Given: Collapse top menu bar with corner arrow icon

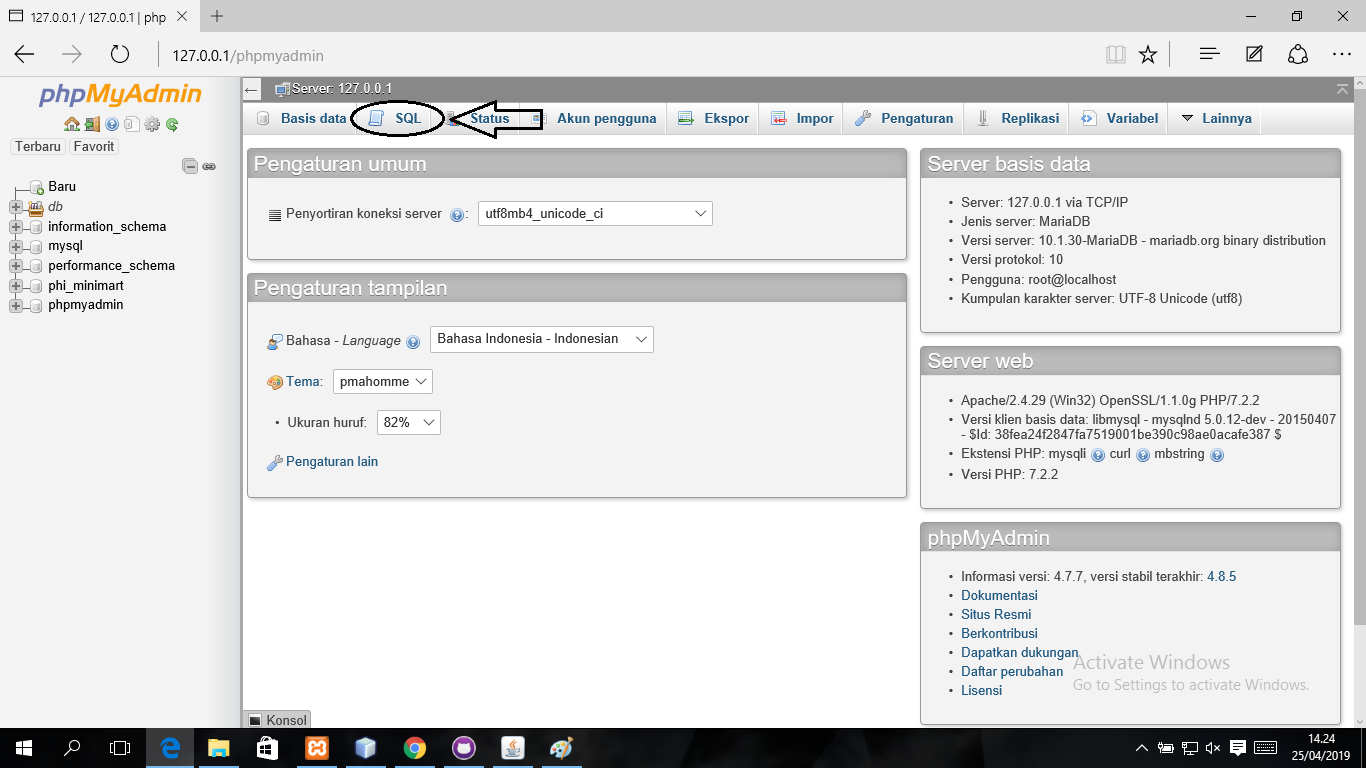Looking at the screenshot, I should click(1342, 89).
